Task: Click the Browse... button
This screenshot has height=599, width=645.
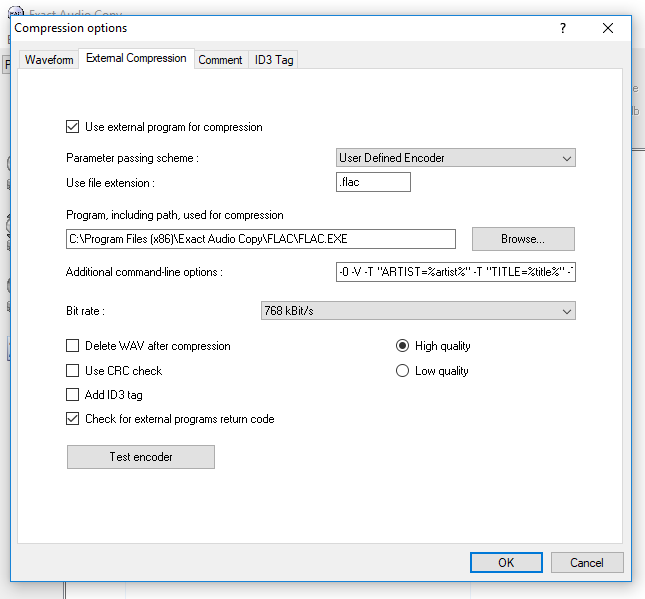Action: coord(523,239)
